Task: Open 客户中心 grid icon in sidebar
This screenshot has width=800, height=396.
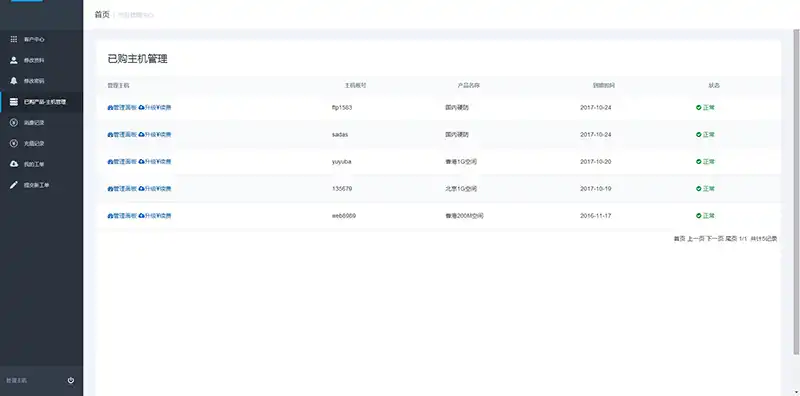Action: 14,39
